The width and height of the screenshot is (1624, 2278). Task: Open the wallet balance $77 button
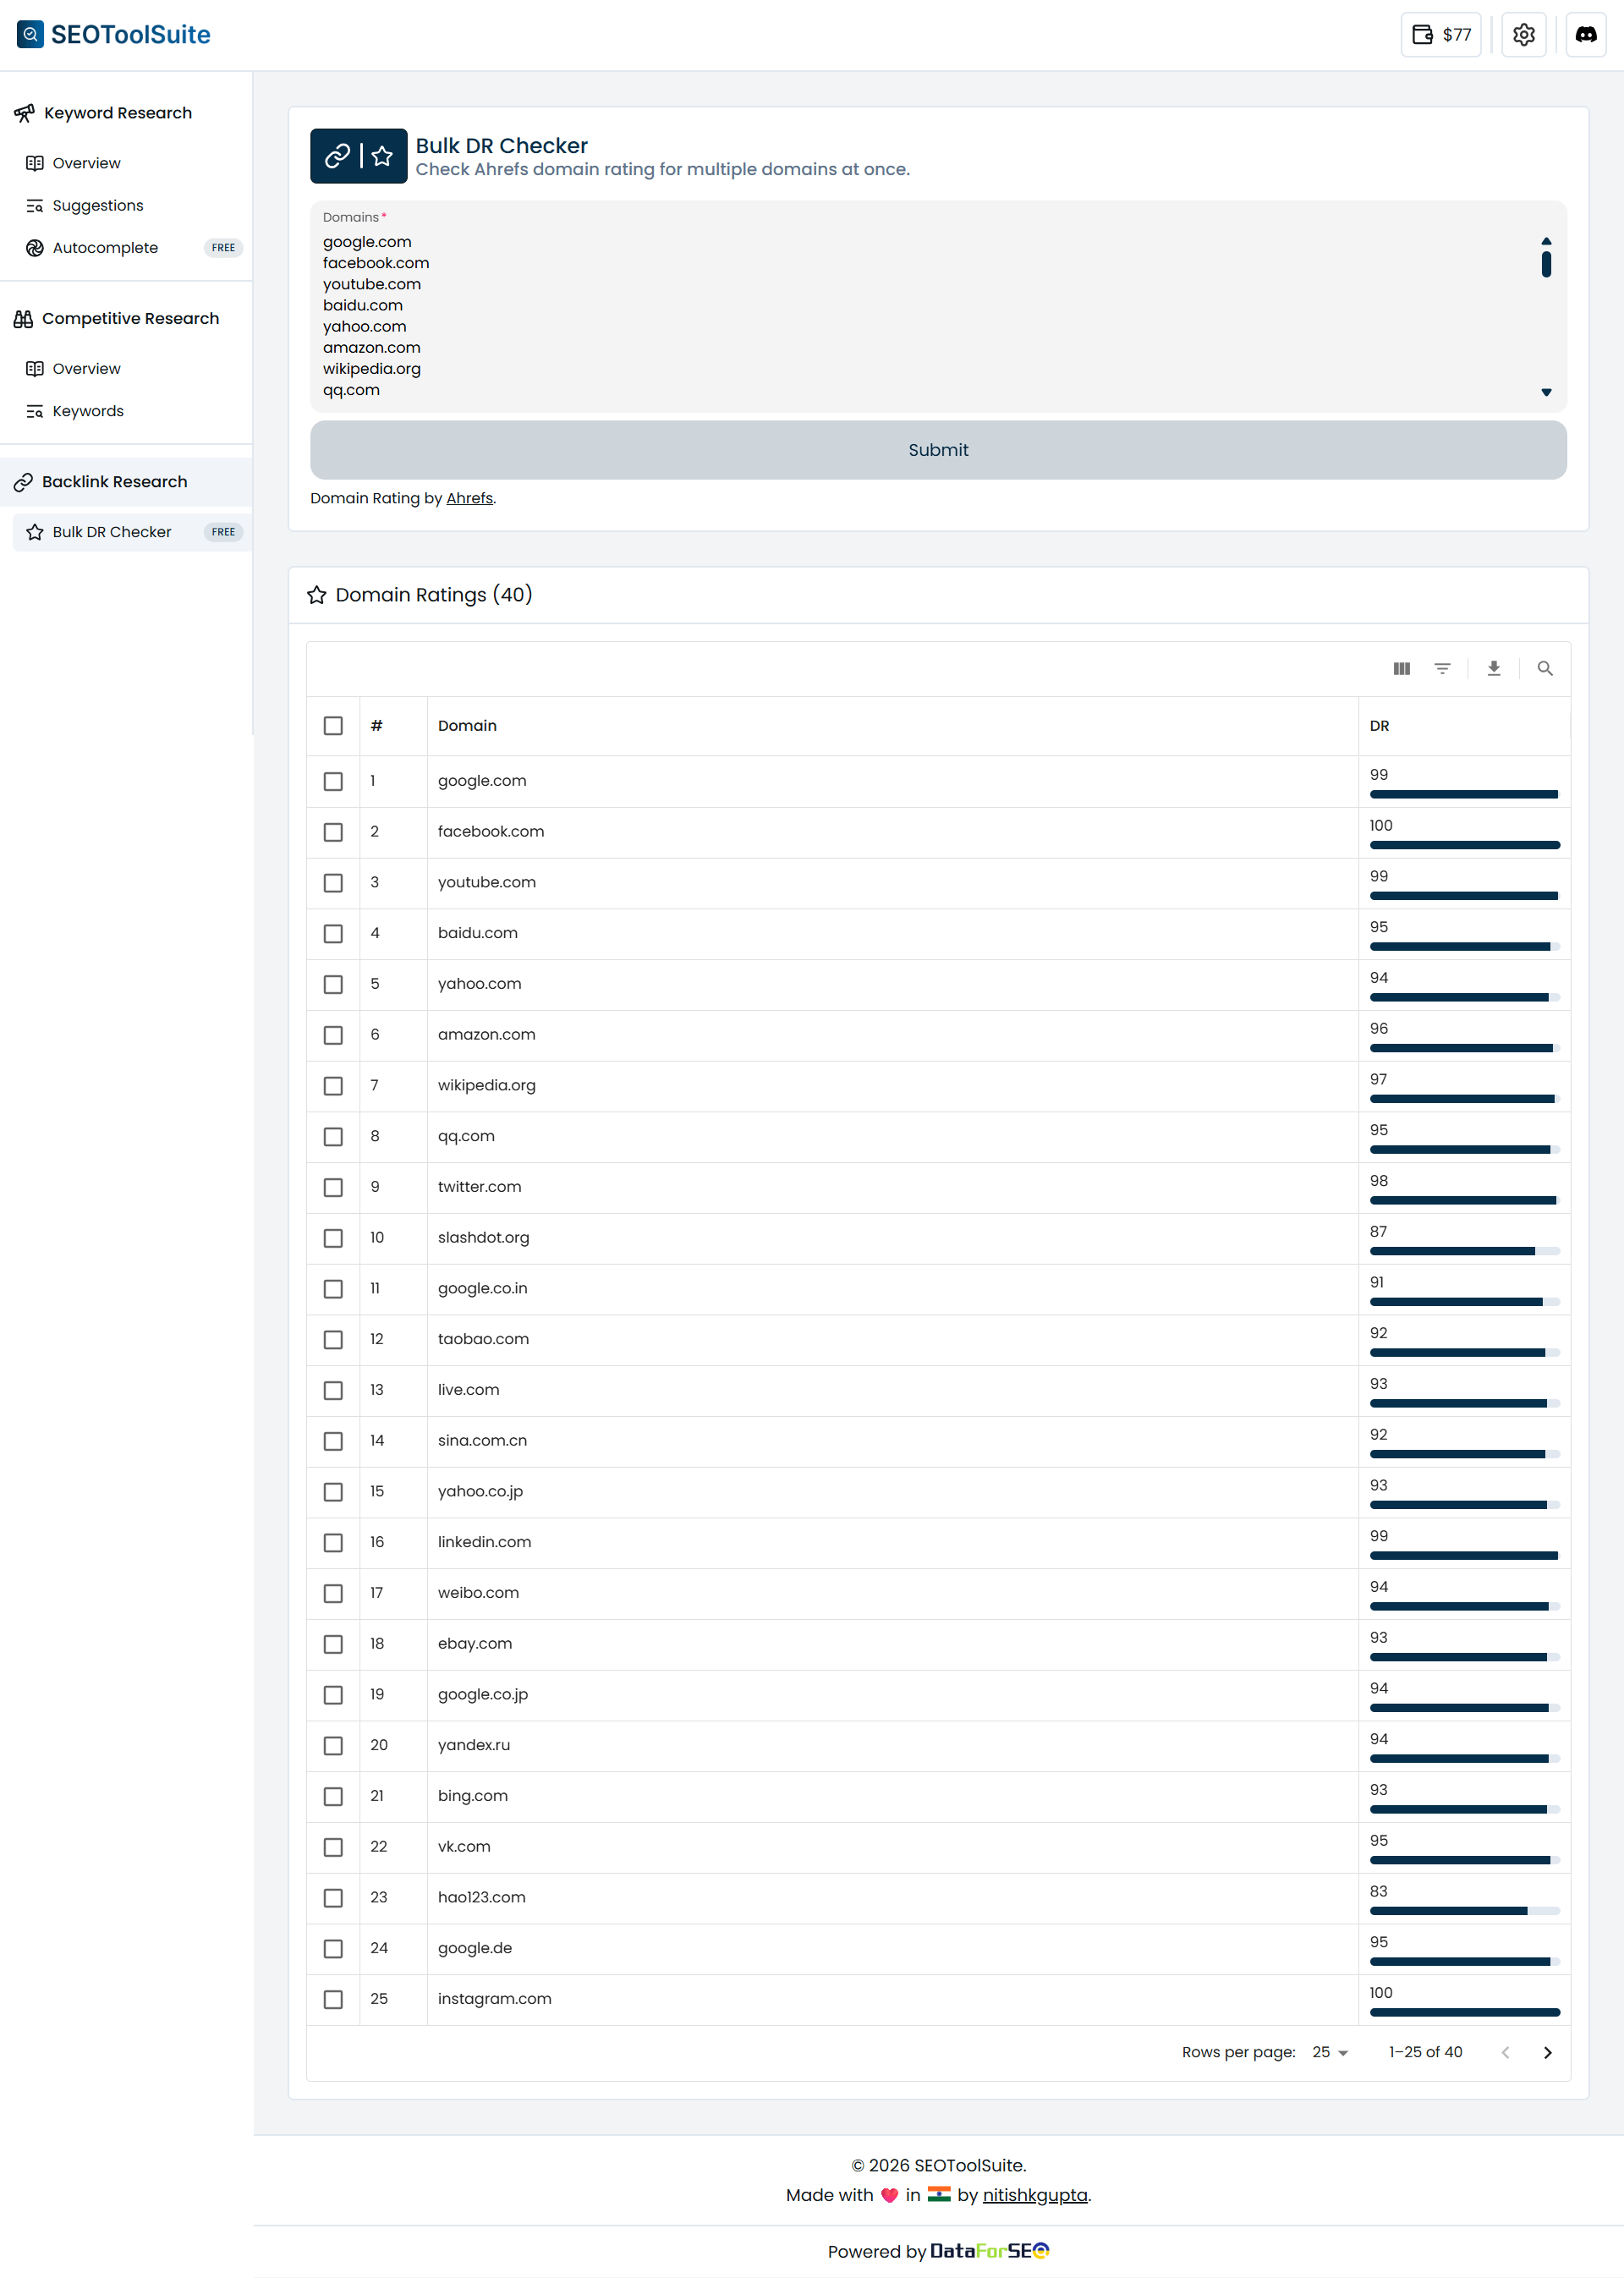pyautogui.click(x=1441, y=35)
